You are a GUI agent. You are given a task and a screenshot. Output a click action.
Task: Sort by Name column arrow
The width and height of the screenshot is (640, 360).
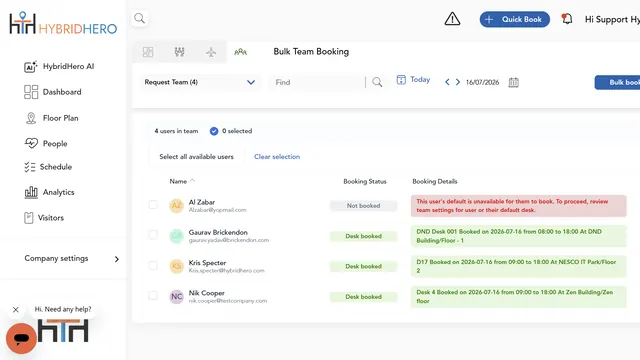(x=192, y=180)
